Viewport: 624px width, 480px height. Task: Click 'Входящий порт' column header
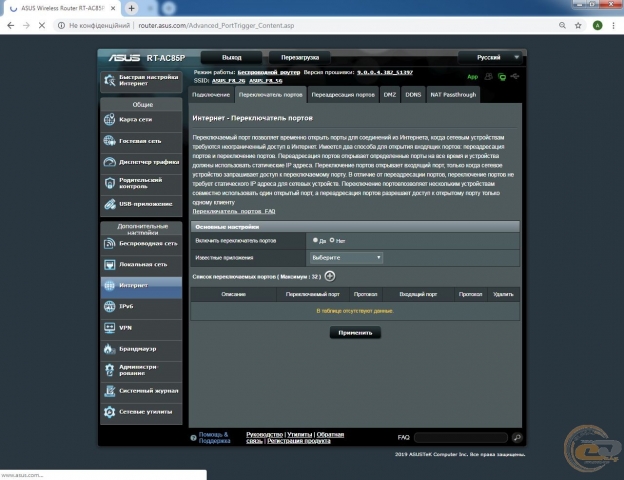pos(418,295)
